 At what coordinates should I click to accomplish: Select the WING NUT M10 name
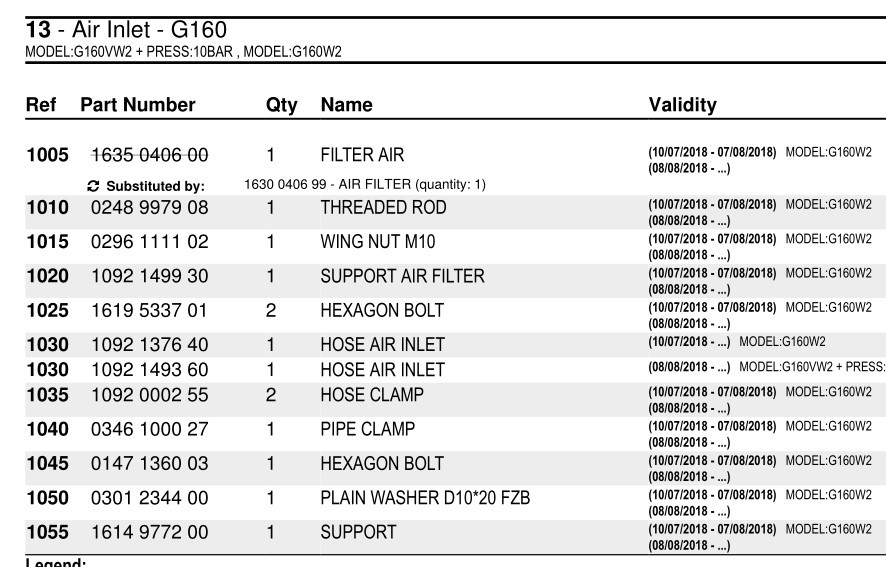pyautogui.click(x=377, y=242)
